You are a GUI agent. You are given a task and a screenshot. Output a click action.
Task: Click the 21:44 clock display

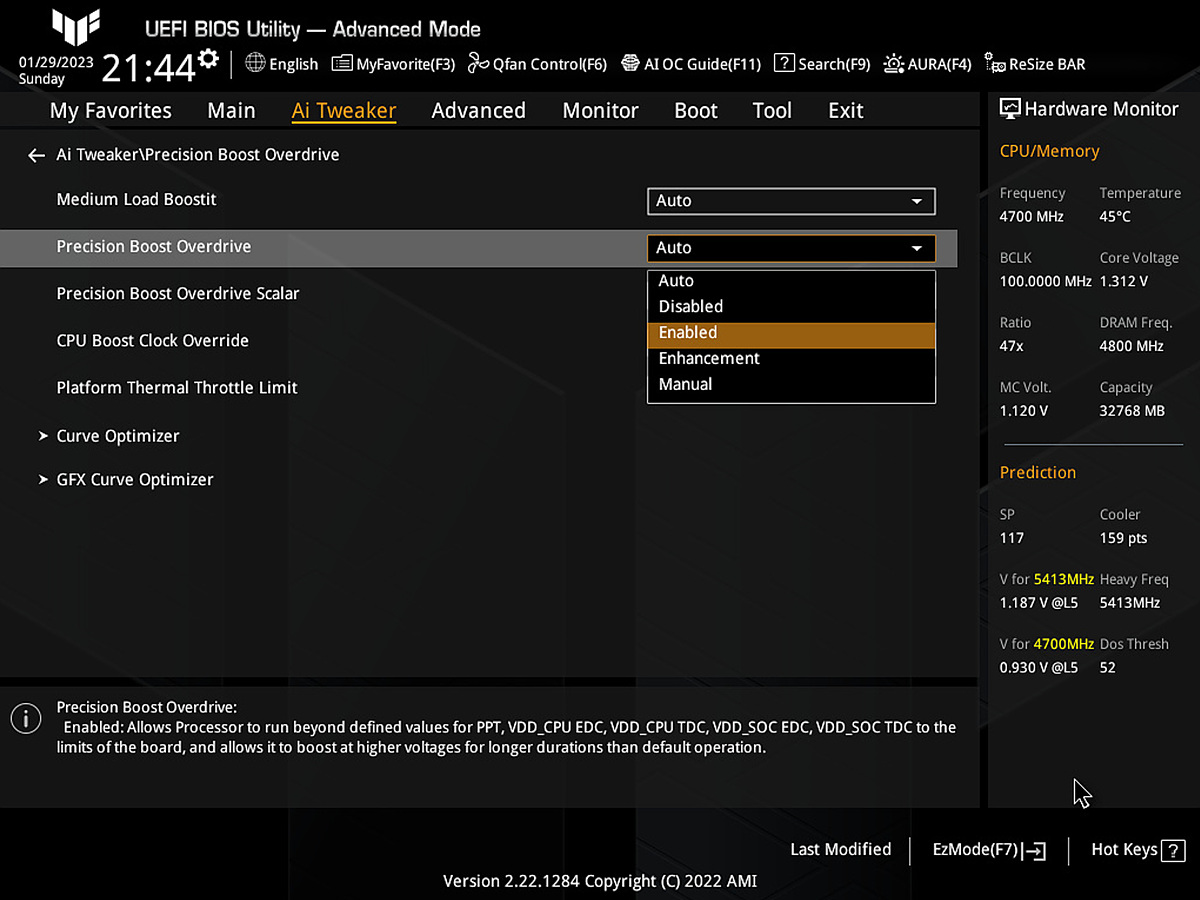coord(148,69)
